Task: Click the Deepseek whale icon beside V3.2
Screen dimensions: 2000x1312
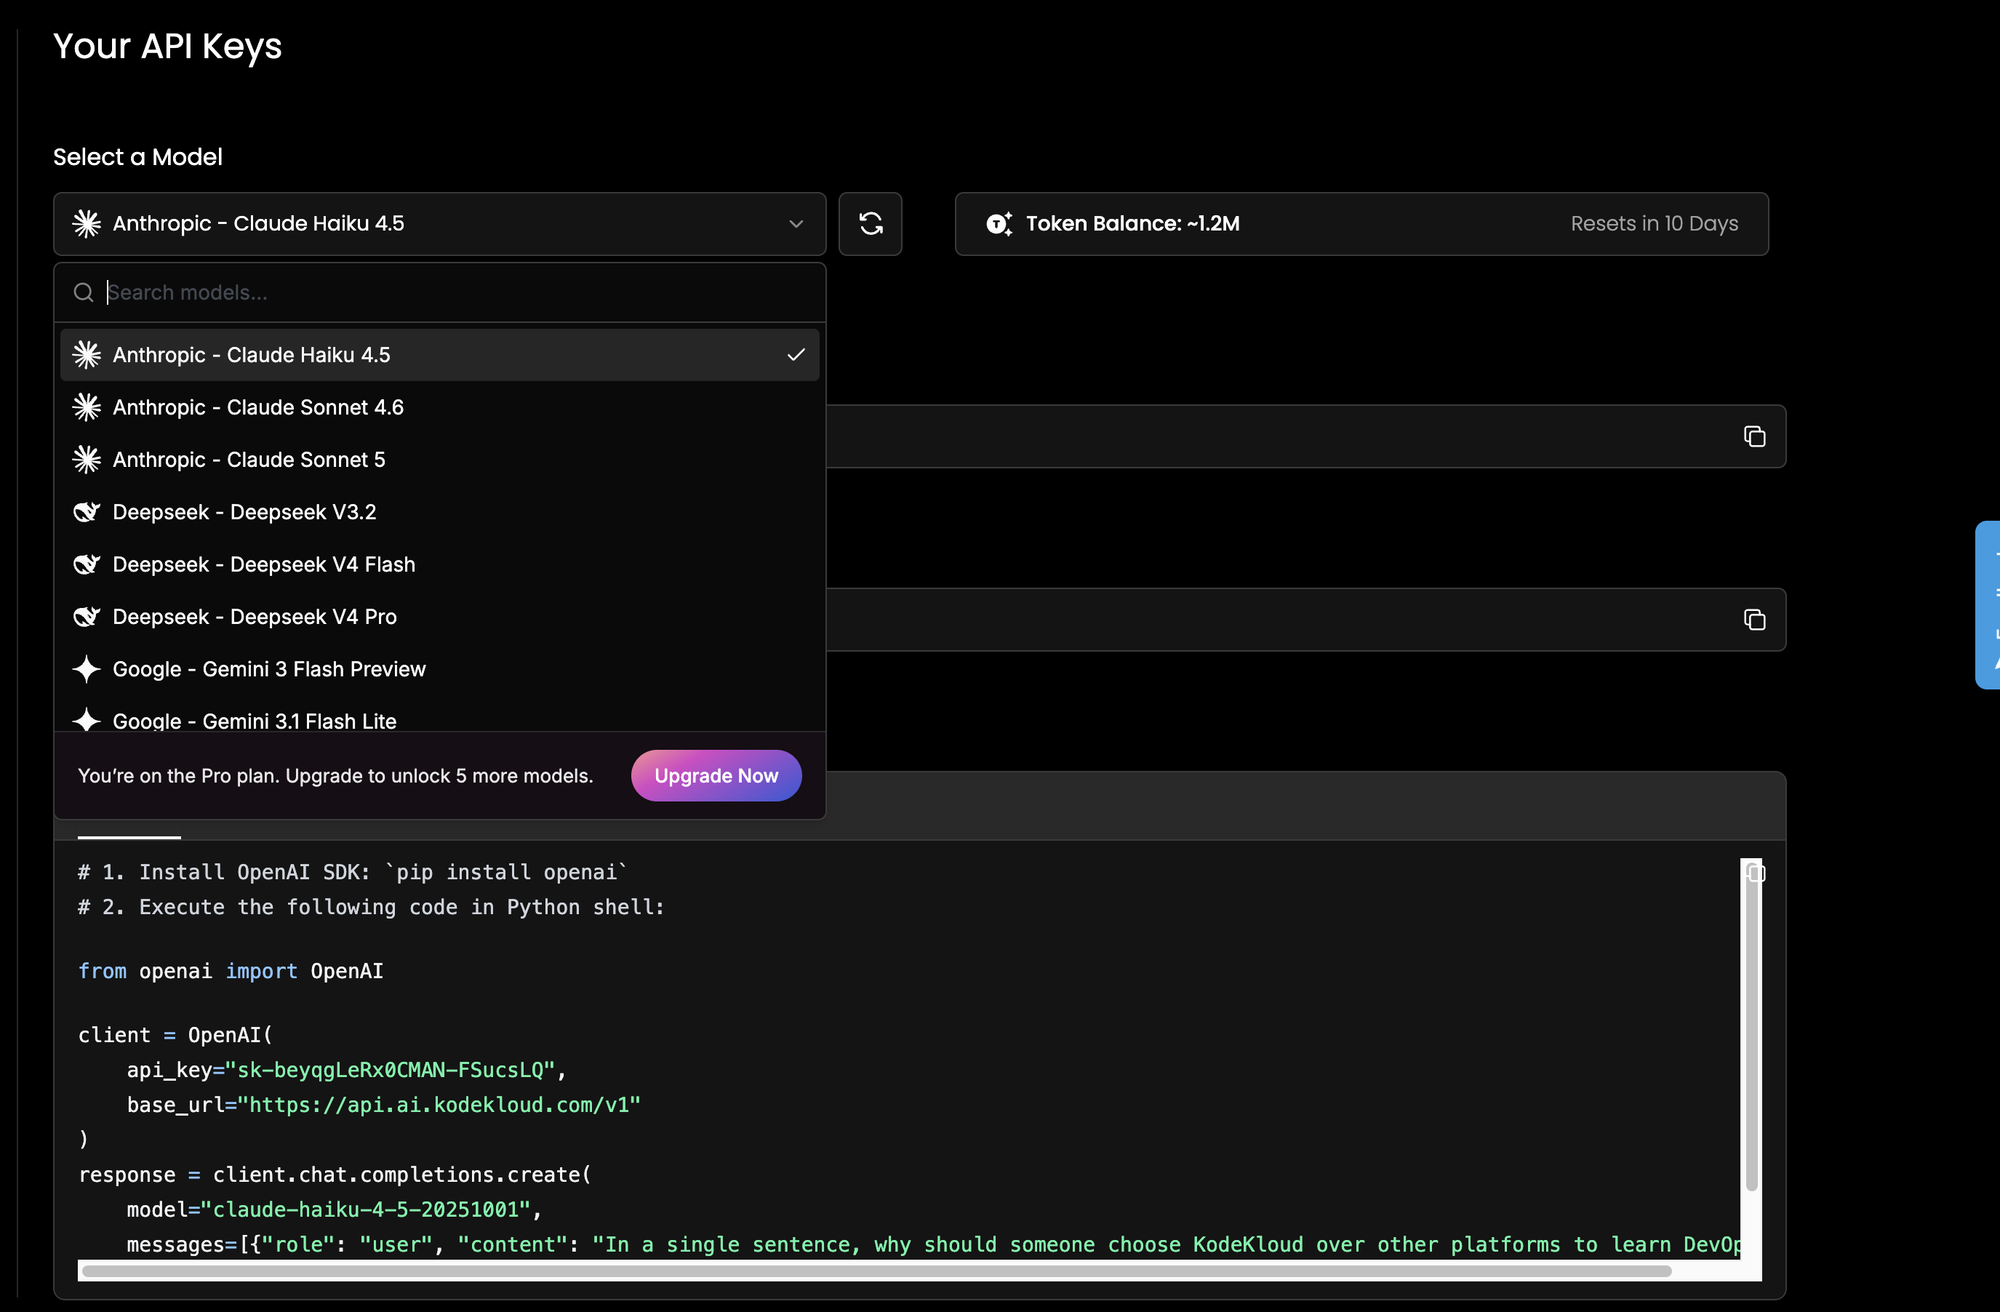Action: coord(87,512)
